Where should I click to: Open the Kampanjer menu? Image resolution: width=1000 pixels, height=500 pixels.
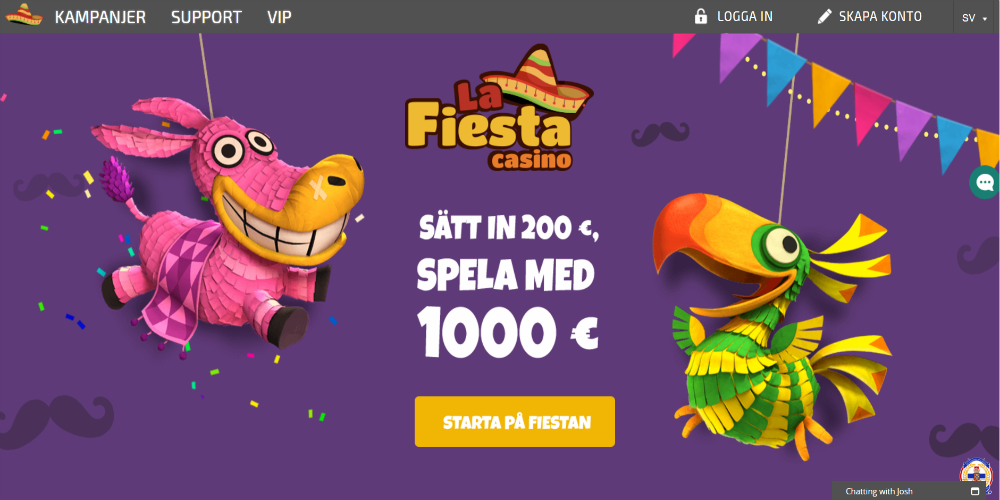100,17
